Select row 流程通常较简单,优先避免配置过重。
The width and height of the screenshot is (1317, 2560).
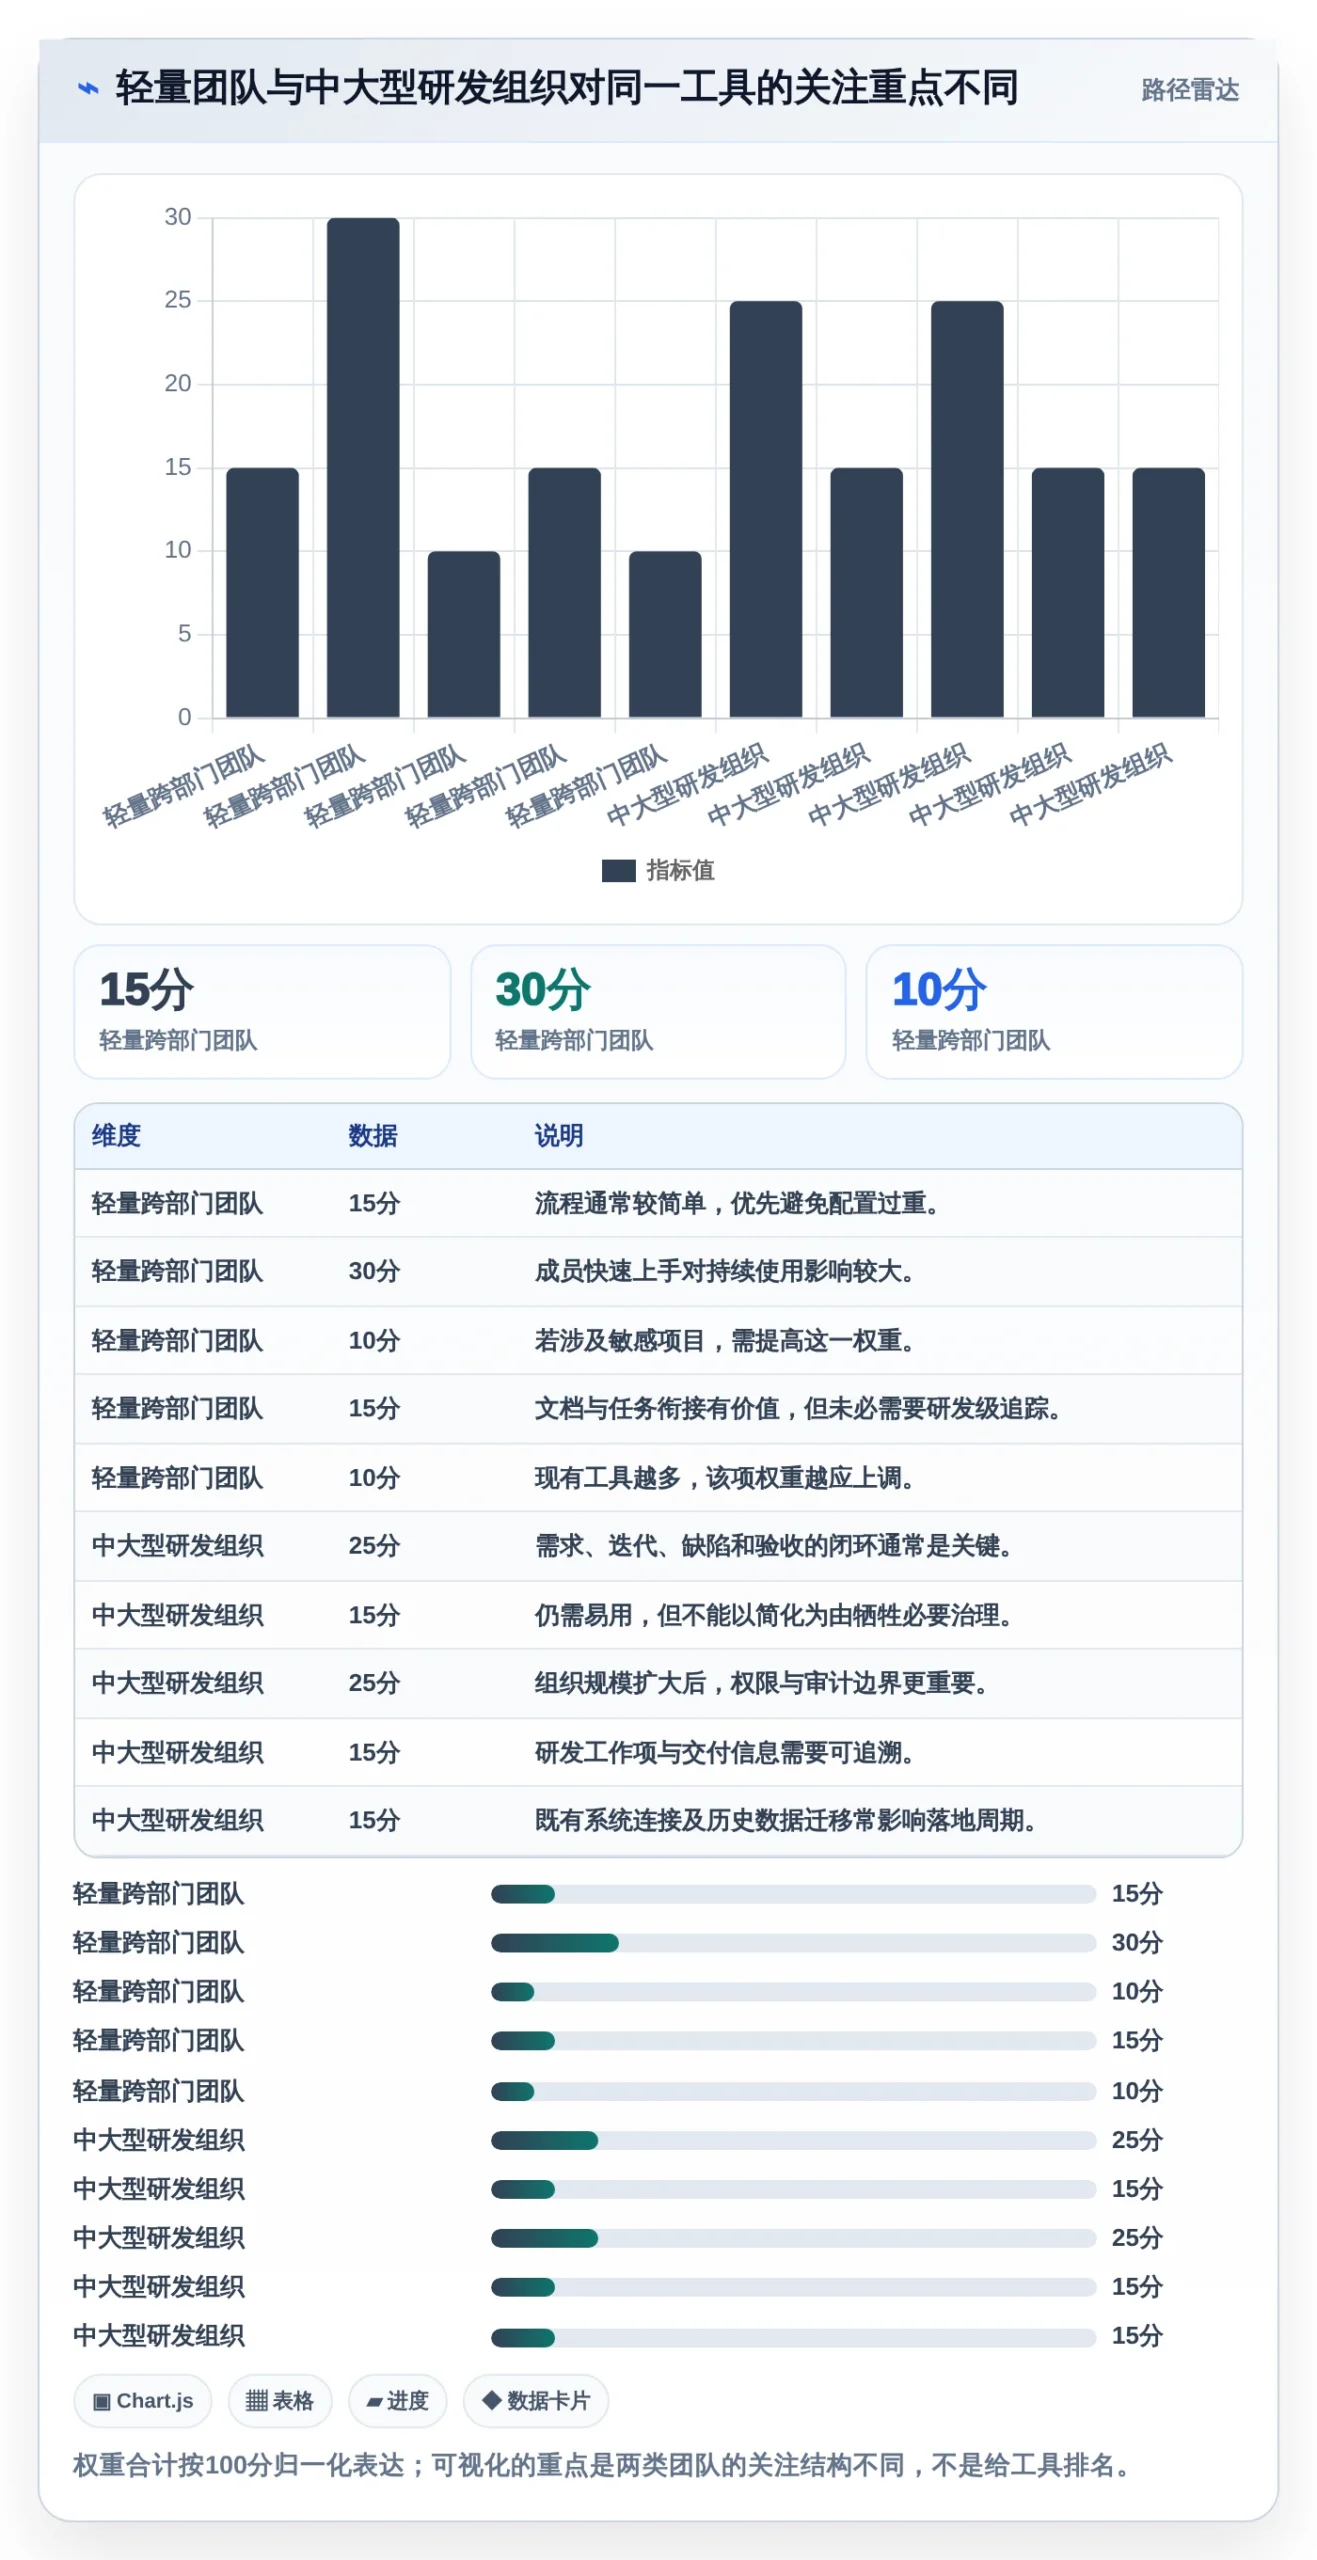(658, 1203)
